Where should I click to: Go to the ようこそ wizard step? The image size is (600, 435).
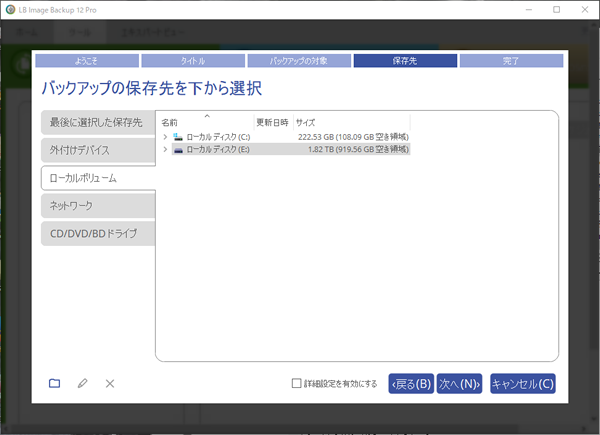tap(87, 61)
